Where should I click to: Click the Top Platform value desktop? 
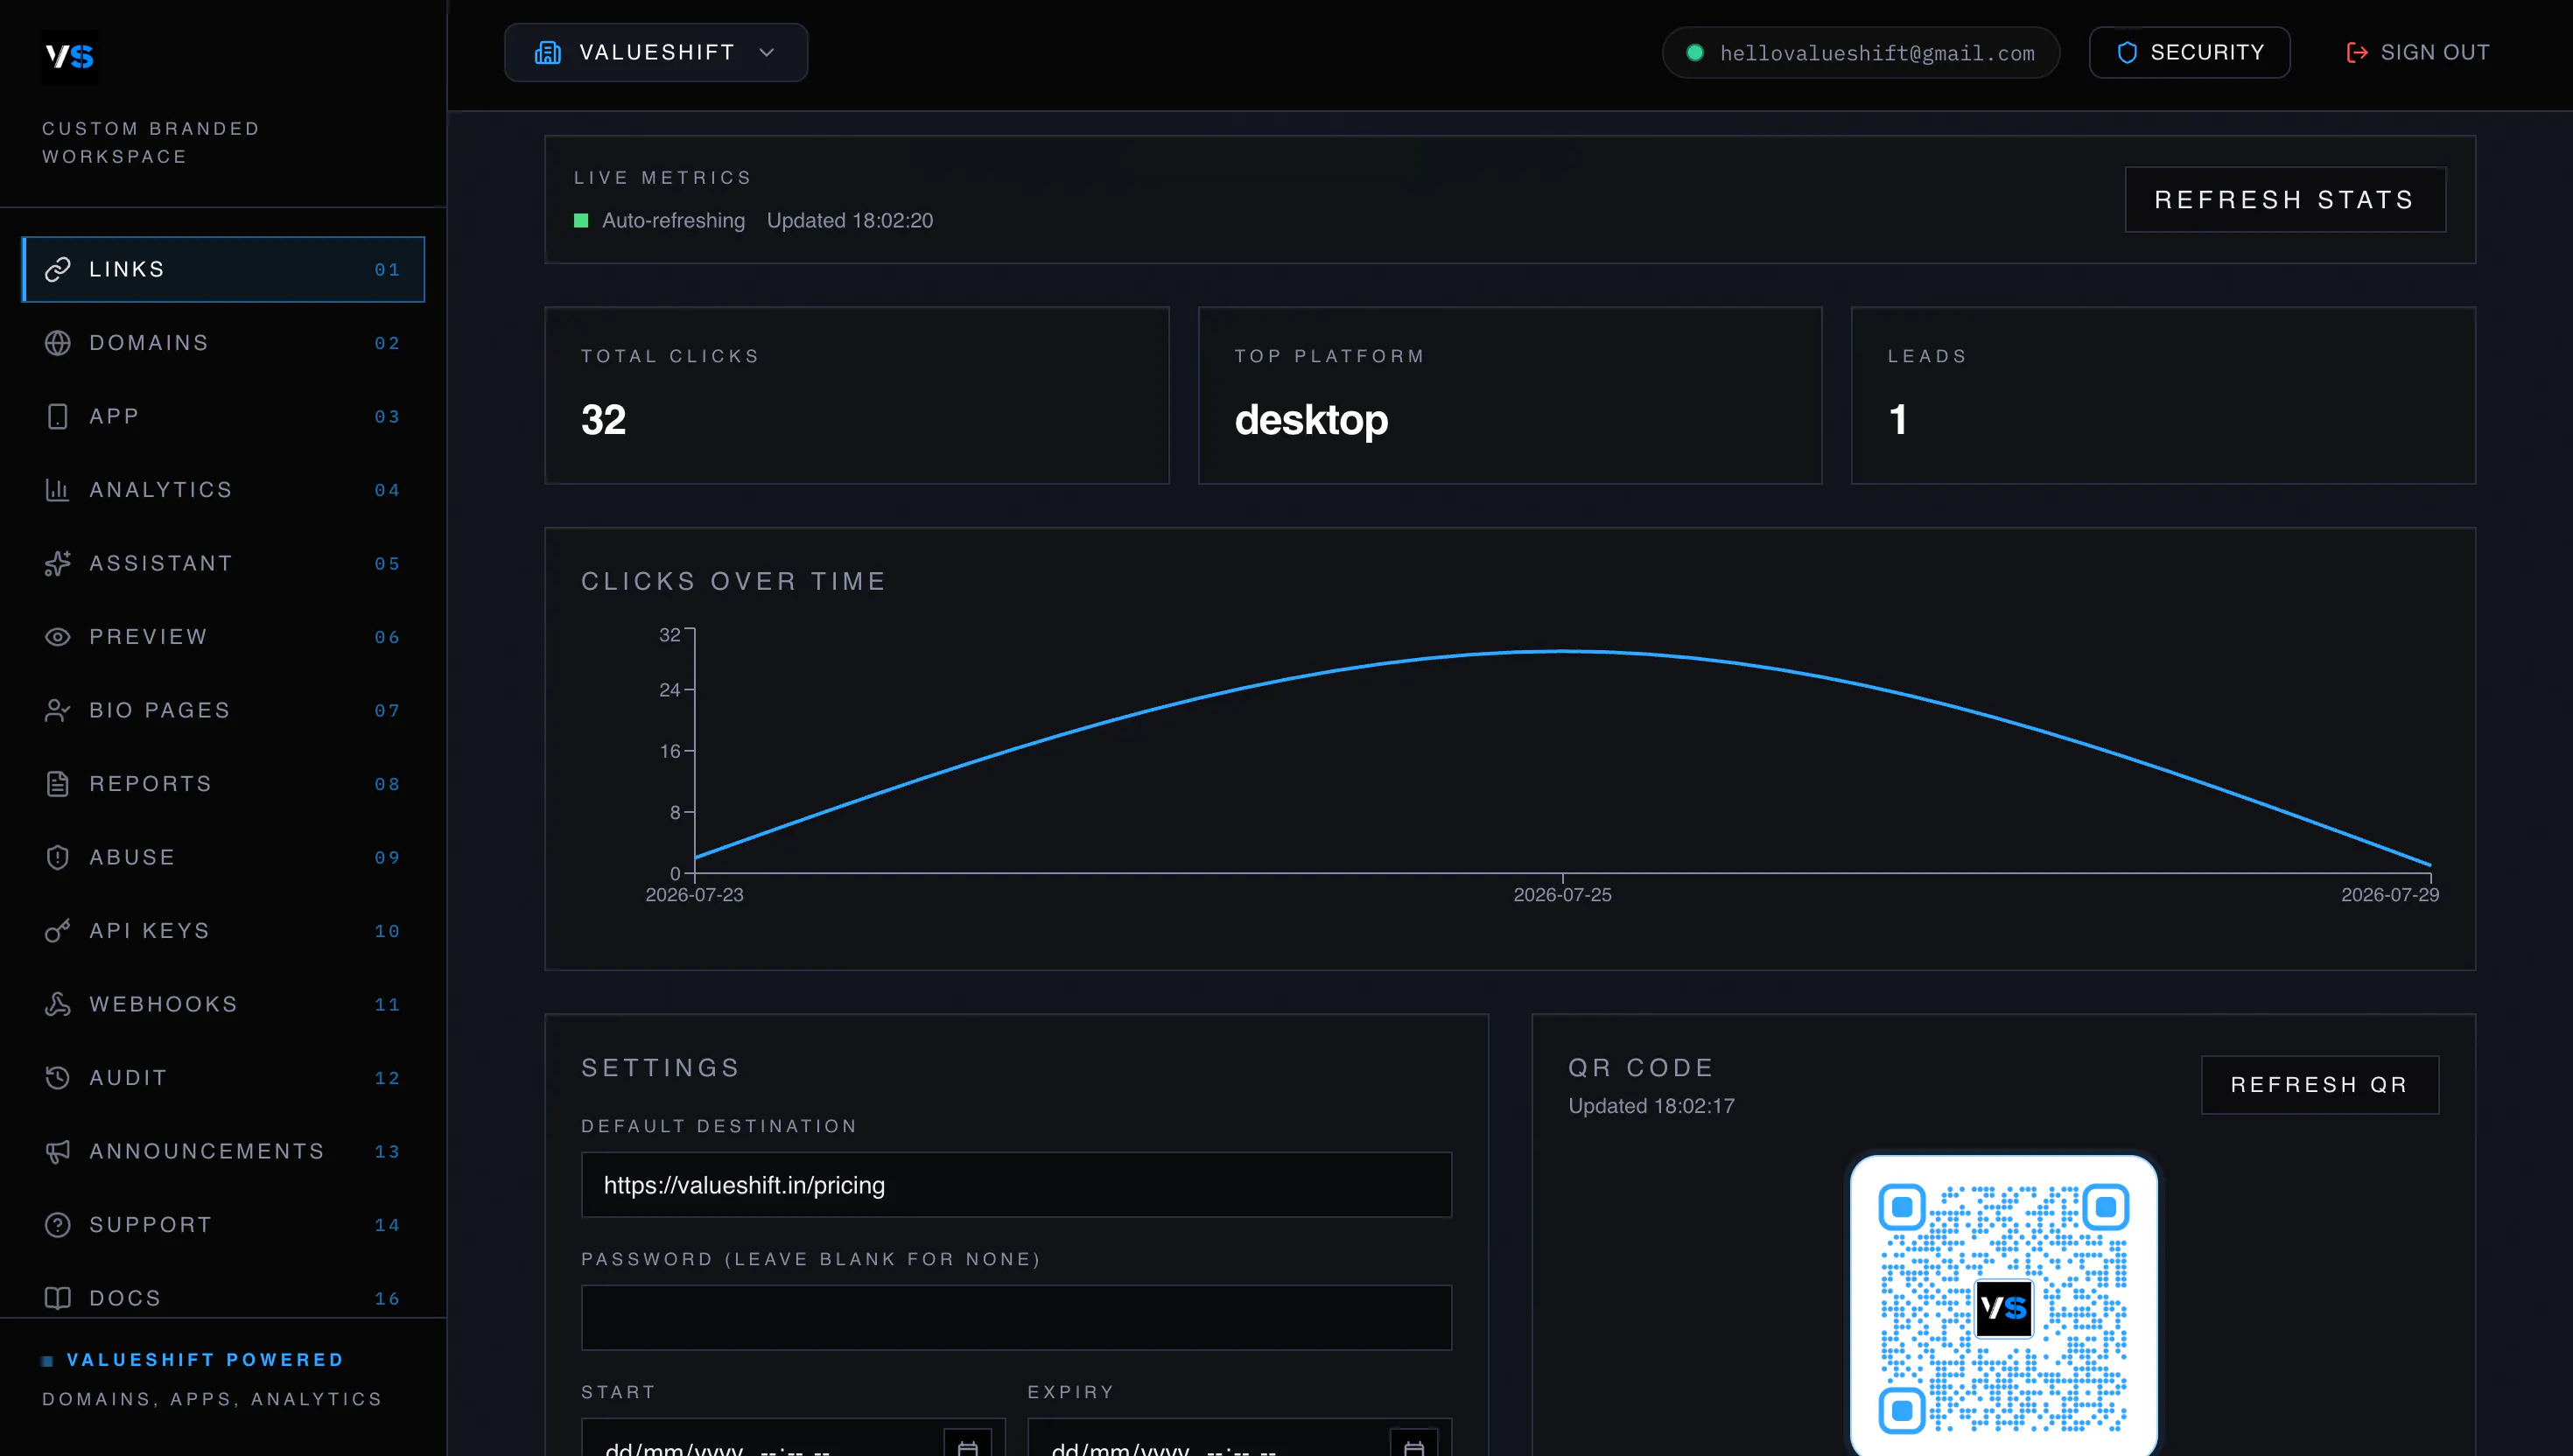pyautogui.click(x=1310, y=420)
